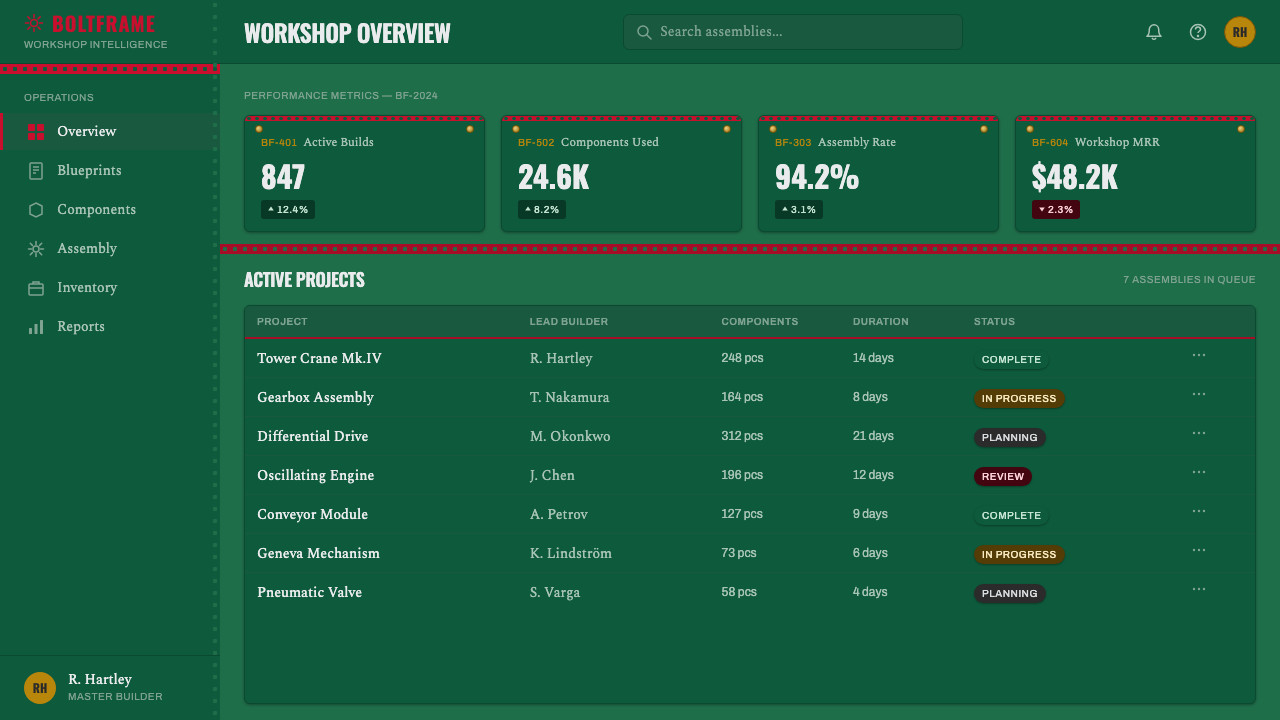Click the Assembly gear icon

[x=36, y=249]
